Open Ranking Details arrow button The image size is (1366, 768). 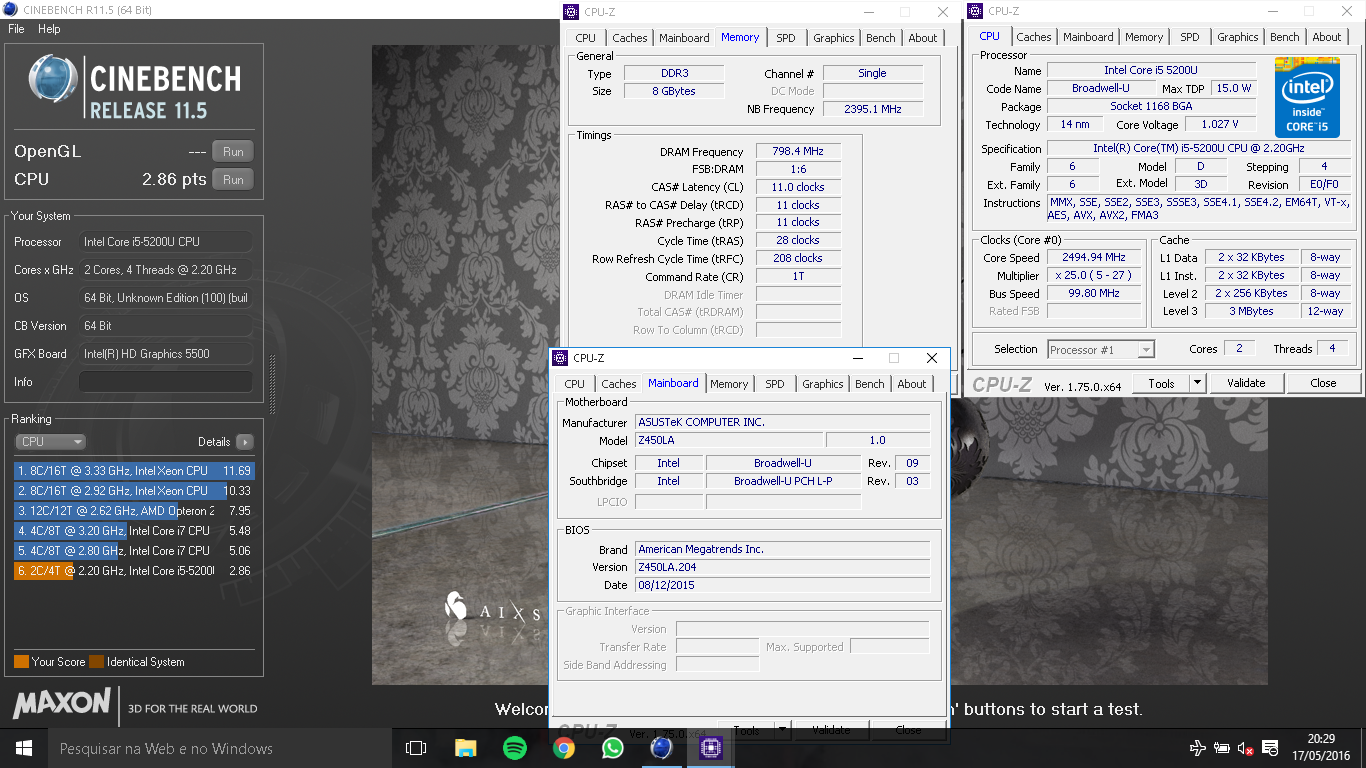pos(244,442)
